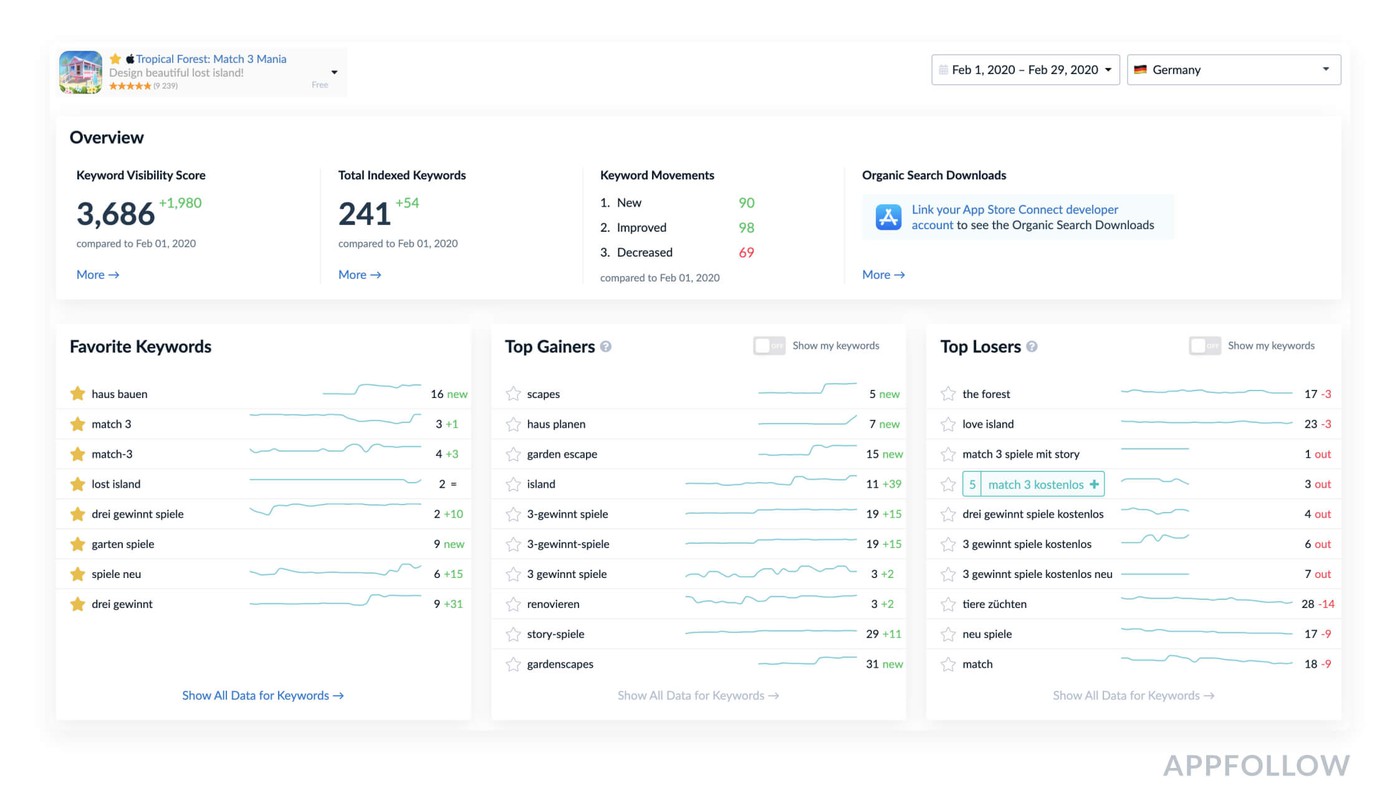Toggle Show my keywords in Top Gainers
1400x801 pixels.
(768, 346)
